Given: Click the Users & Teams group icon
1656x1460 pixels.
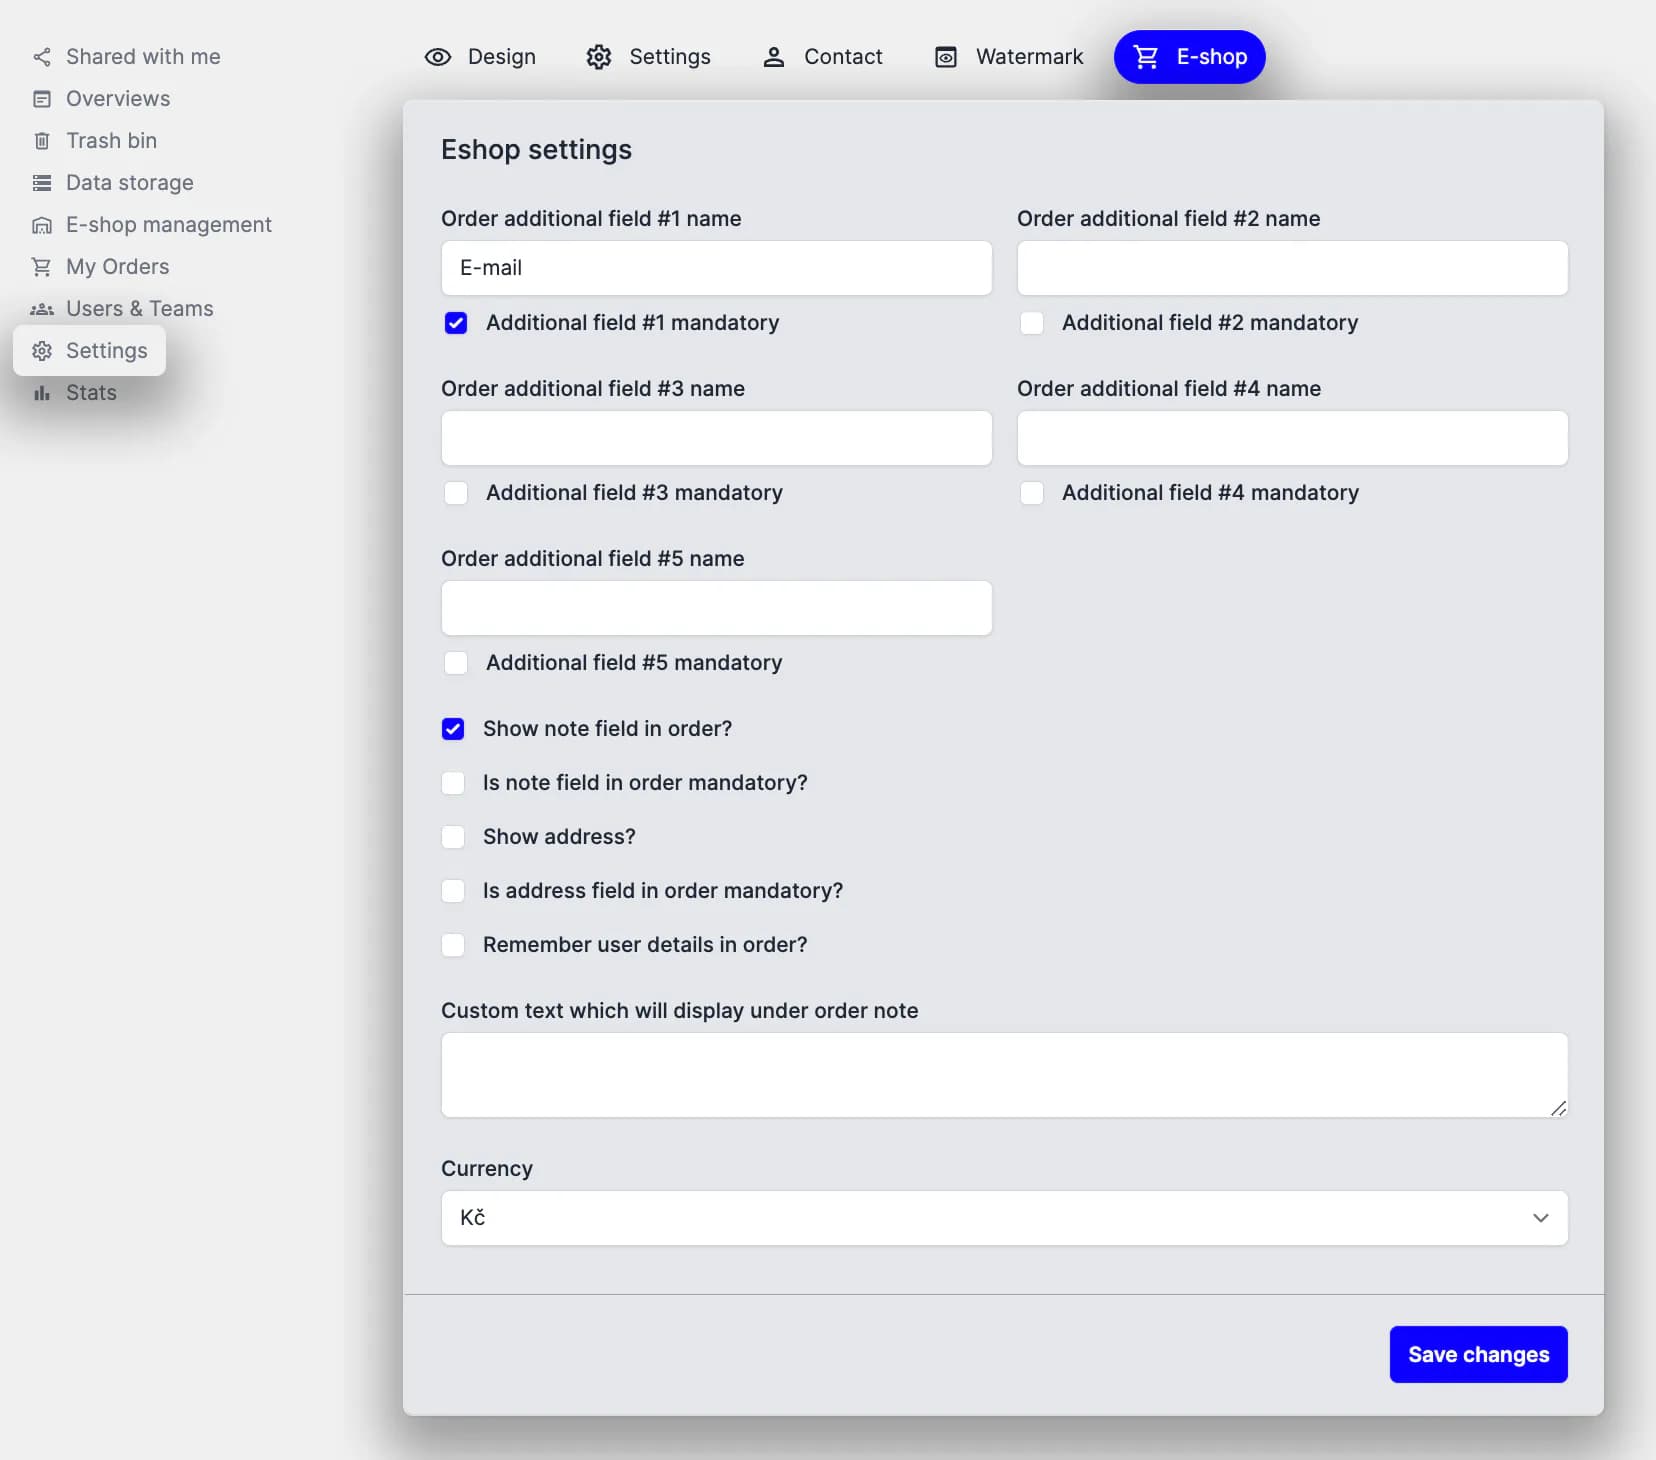Looking at the screenshot, I should pyautogui.click(x=41, y=309).
